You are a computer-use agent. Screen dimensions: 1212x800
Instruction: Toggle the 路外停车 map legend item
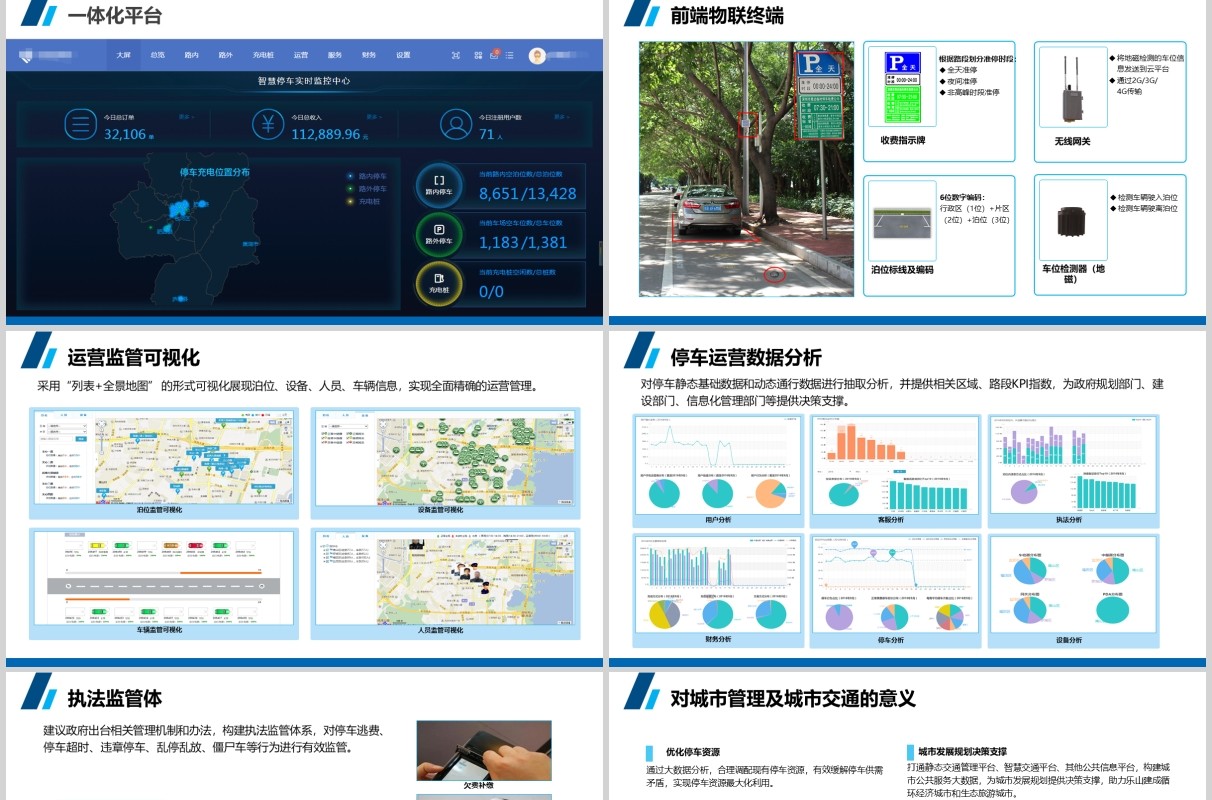(367, 188)
